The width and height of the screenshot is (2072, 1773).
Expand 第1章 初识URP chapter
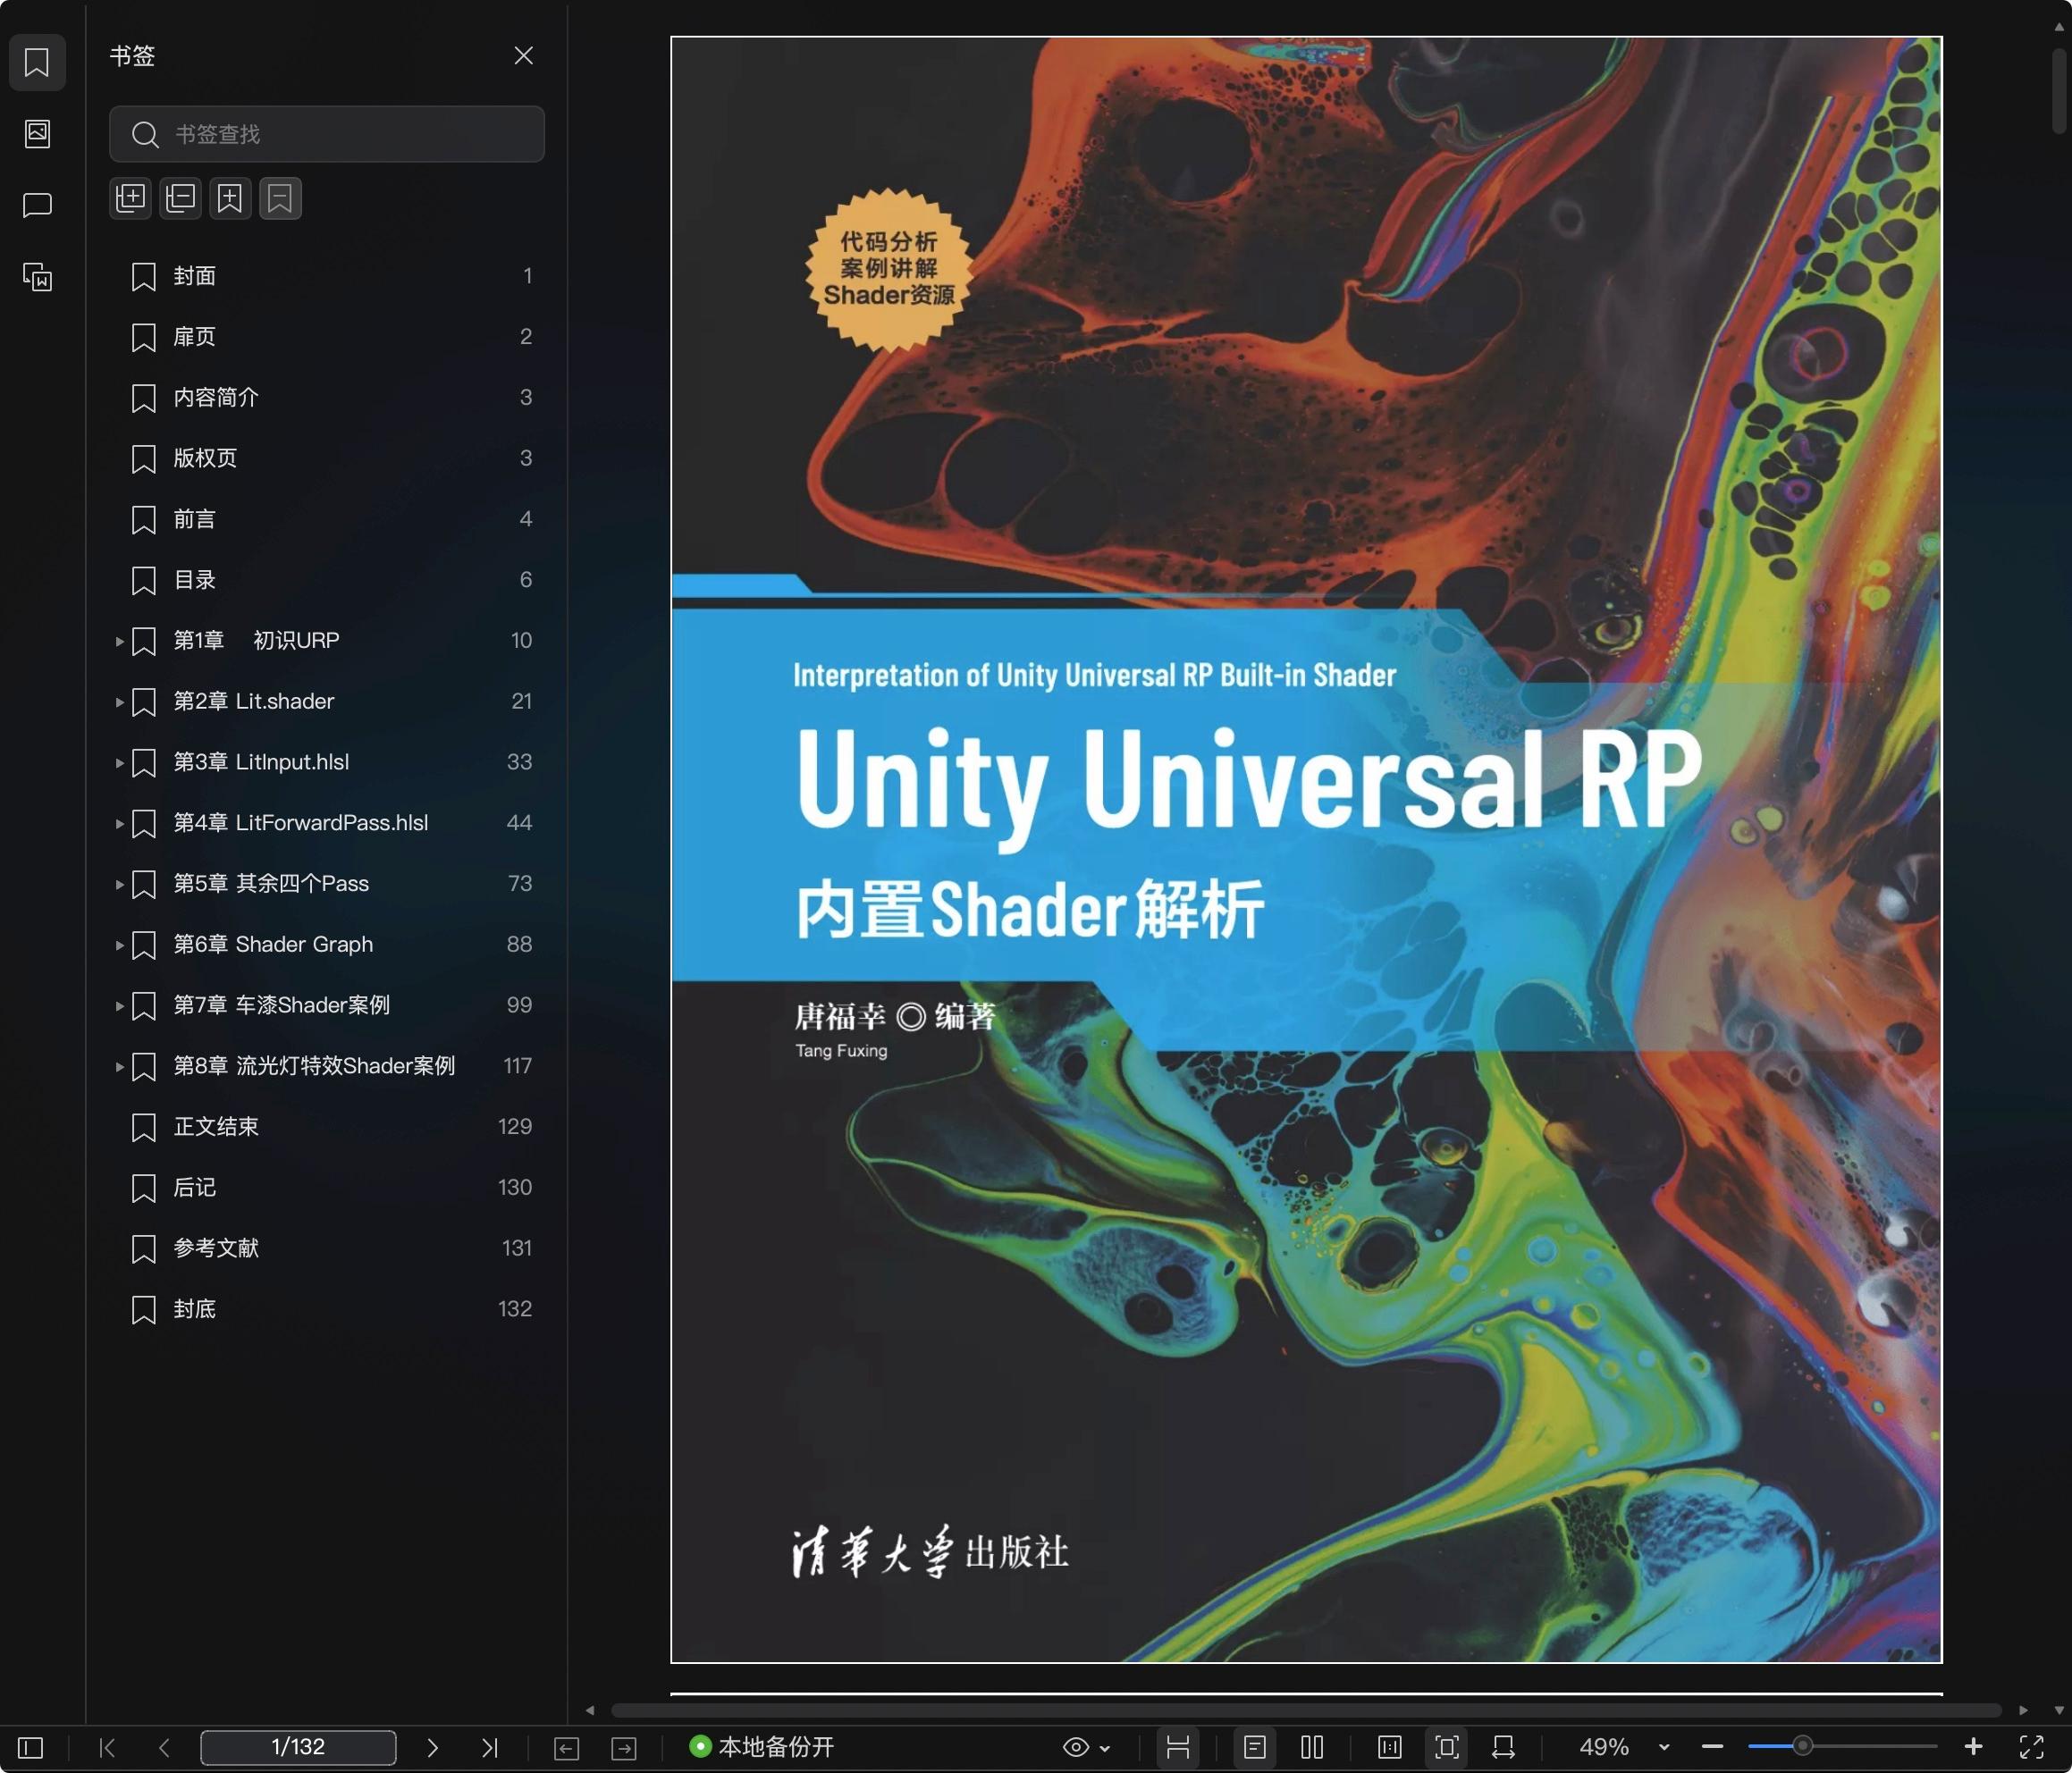tap(119, 641)
